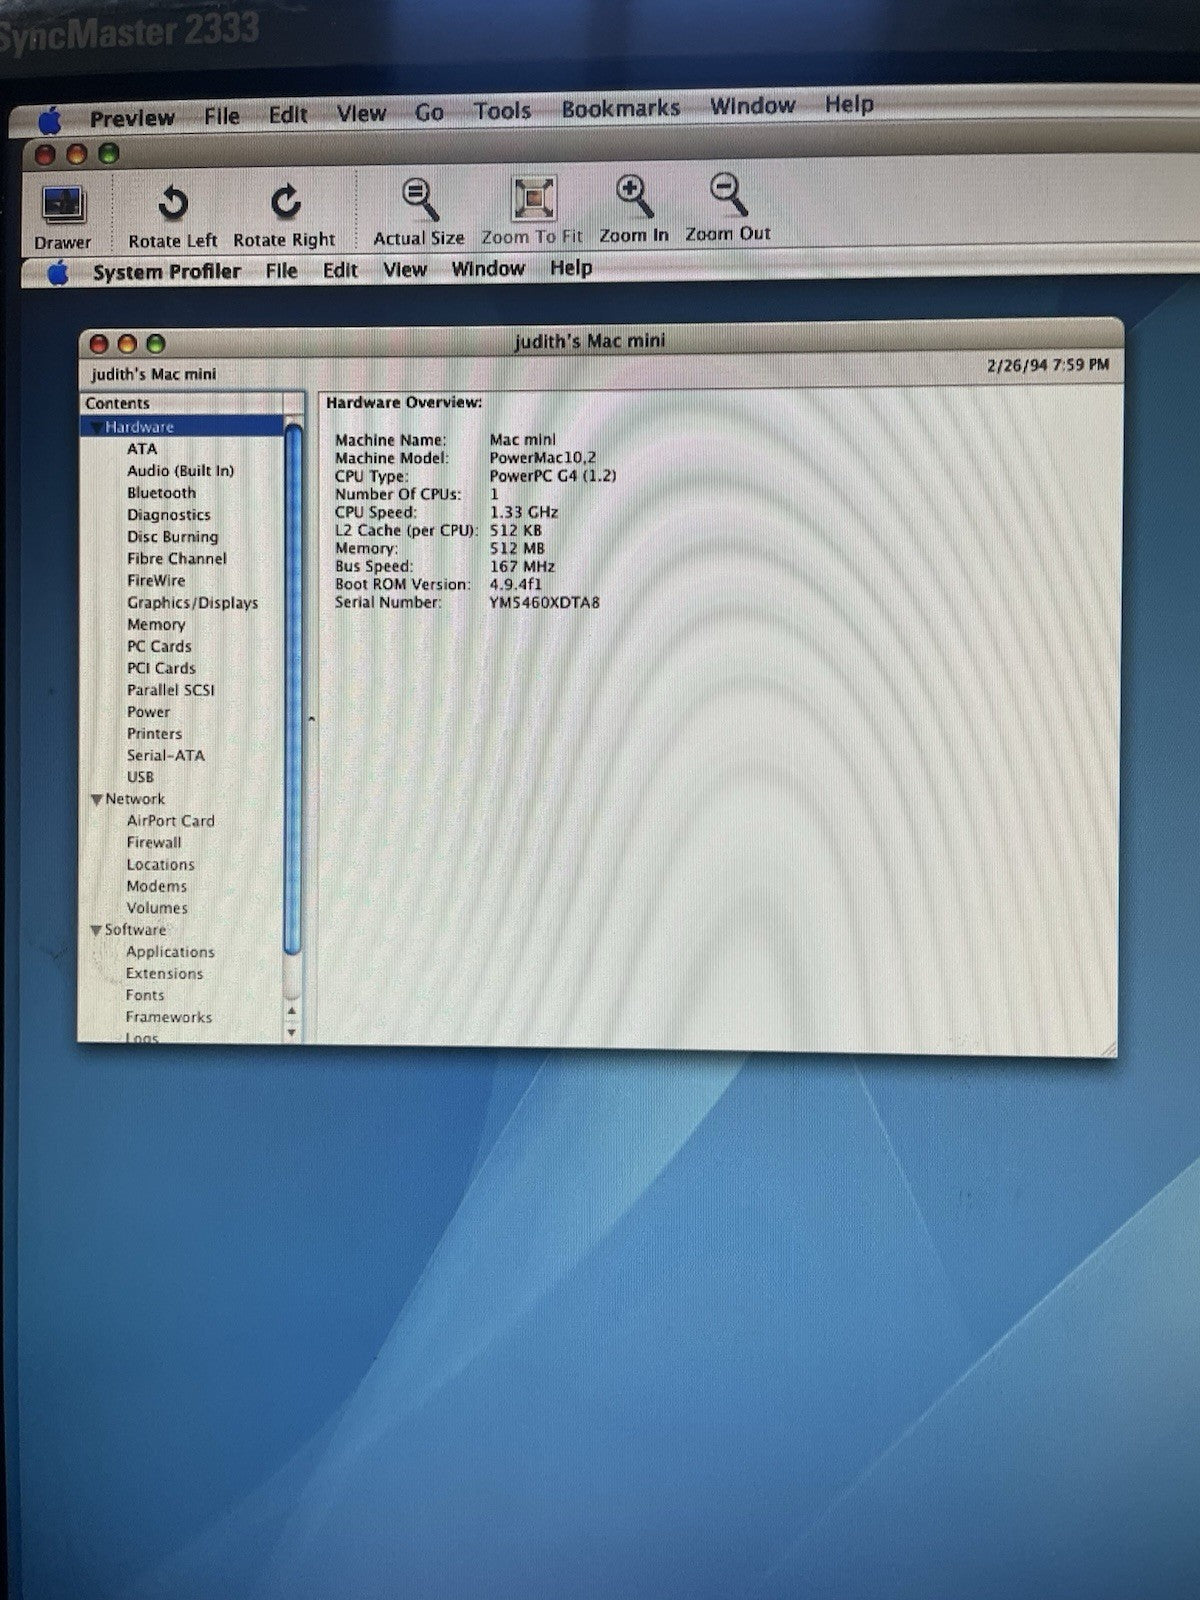Viewport: 1200px width, 1600px height.
Task: Collapse the Hardware disclosure triangle
Action: pyautogui.click(x=96, y=427)
